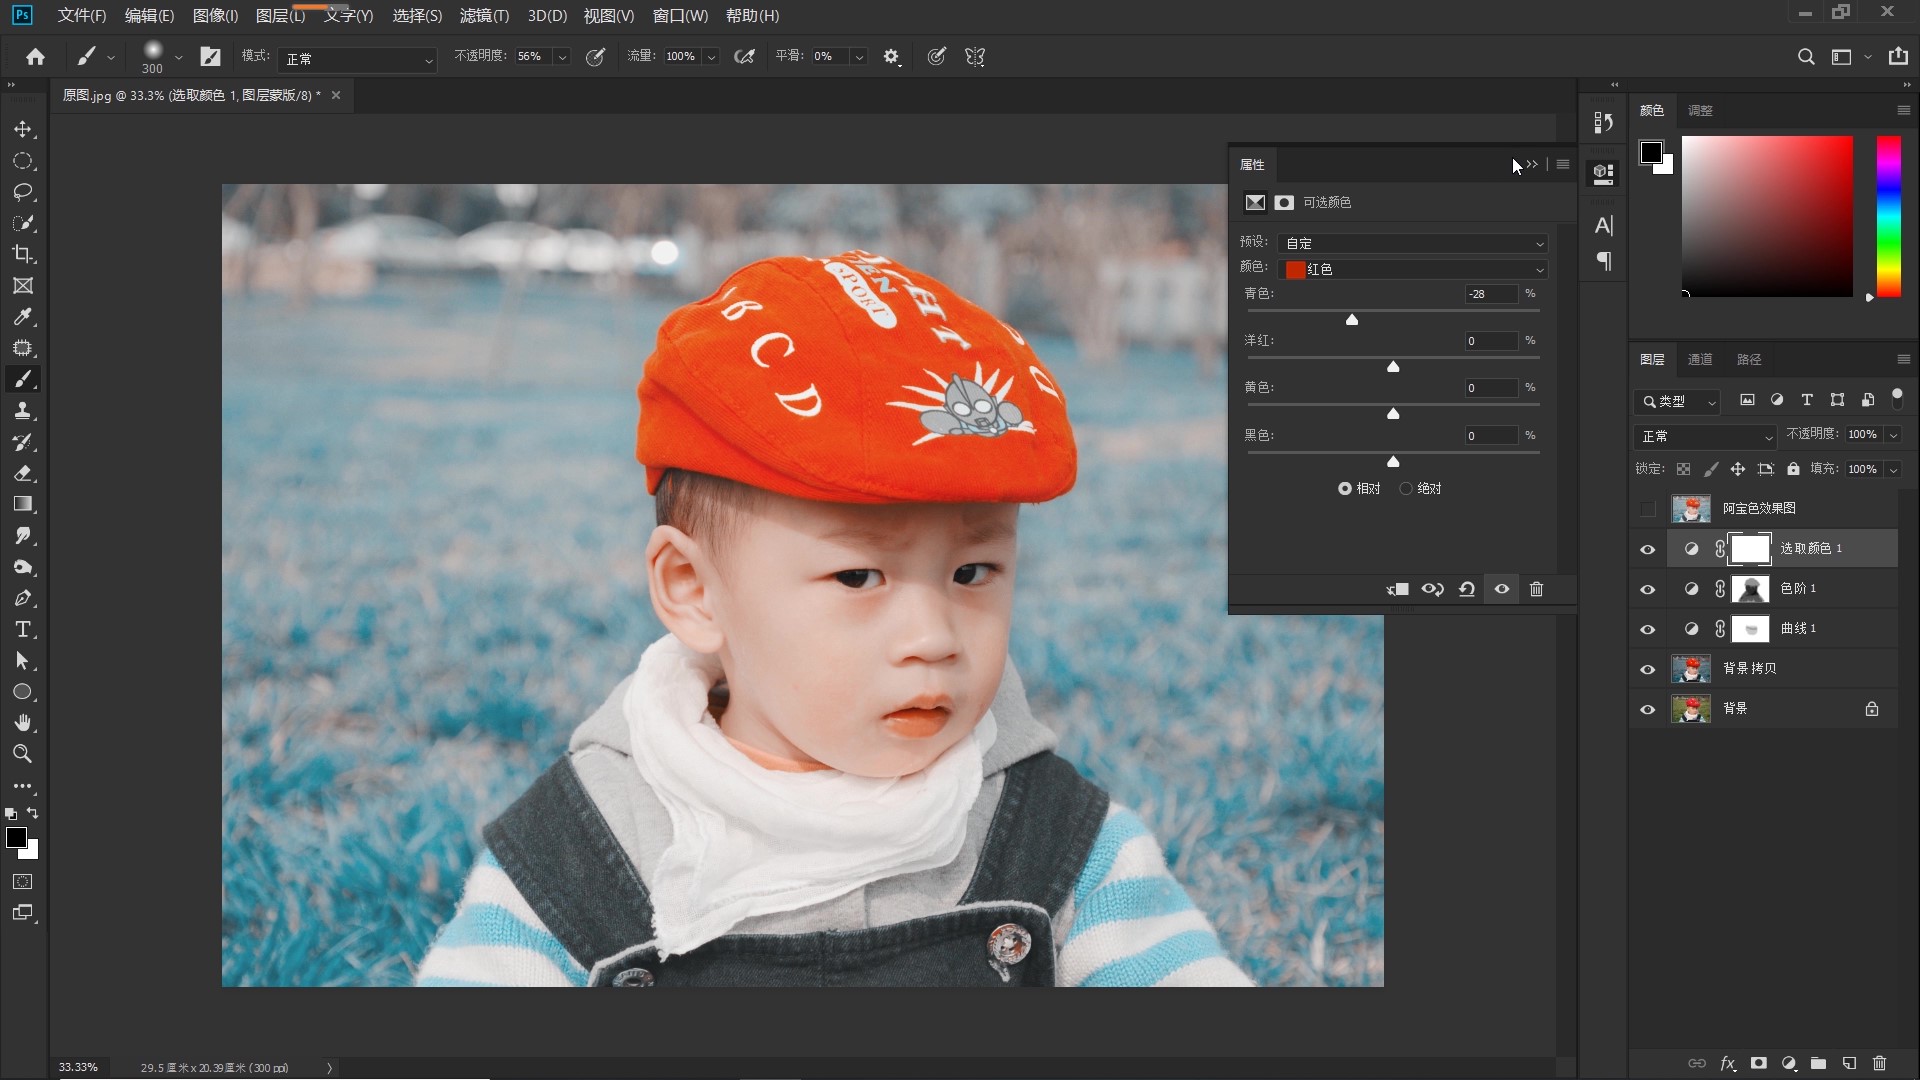The height and width of the screenshot is (1080, 1920).
Task: Select the Crop tool
Action: (x=23, y=254)
